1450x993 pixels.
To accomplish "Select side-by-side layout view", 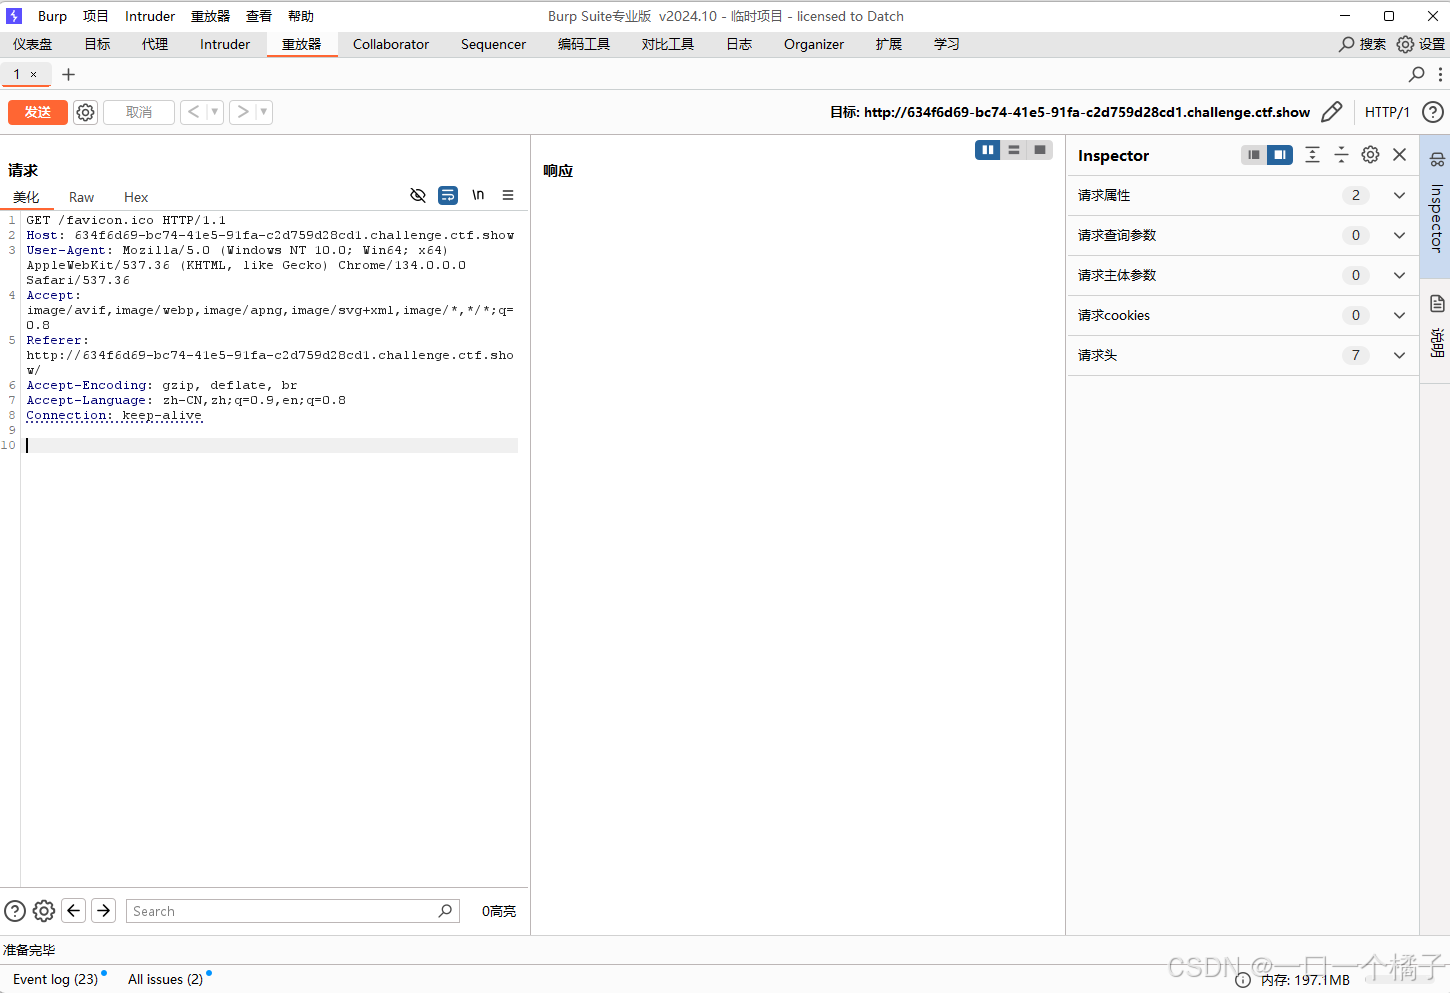I will pos(988,150).
